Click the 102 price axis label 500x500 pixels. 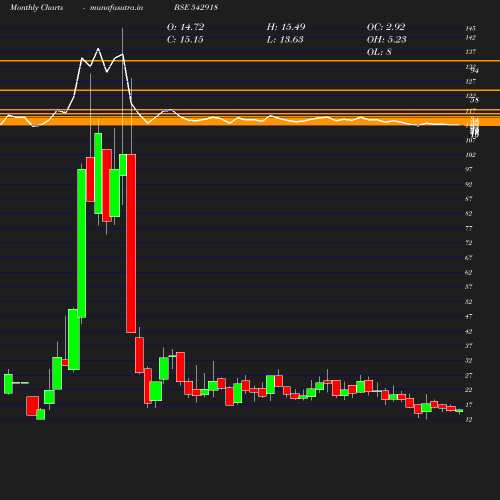[x=470, y=155]
